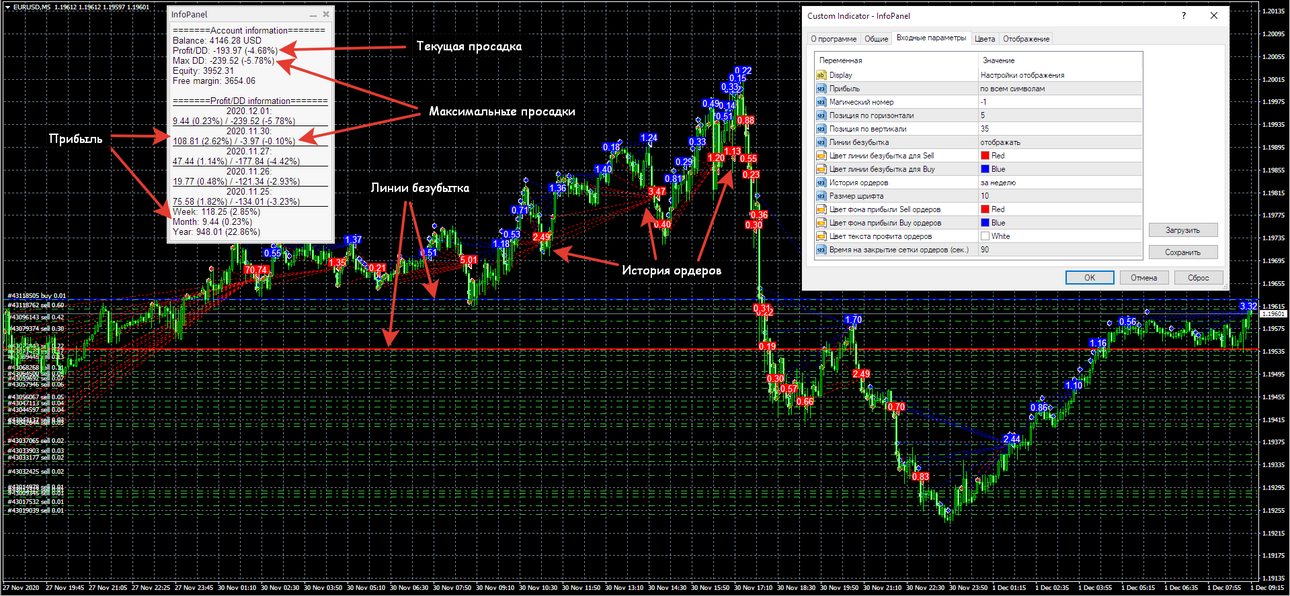Click the blue 3.32 profit label on chart
1290x596 pixels.
point(1249,306)
